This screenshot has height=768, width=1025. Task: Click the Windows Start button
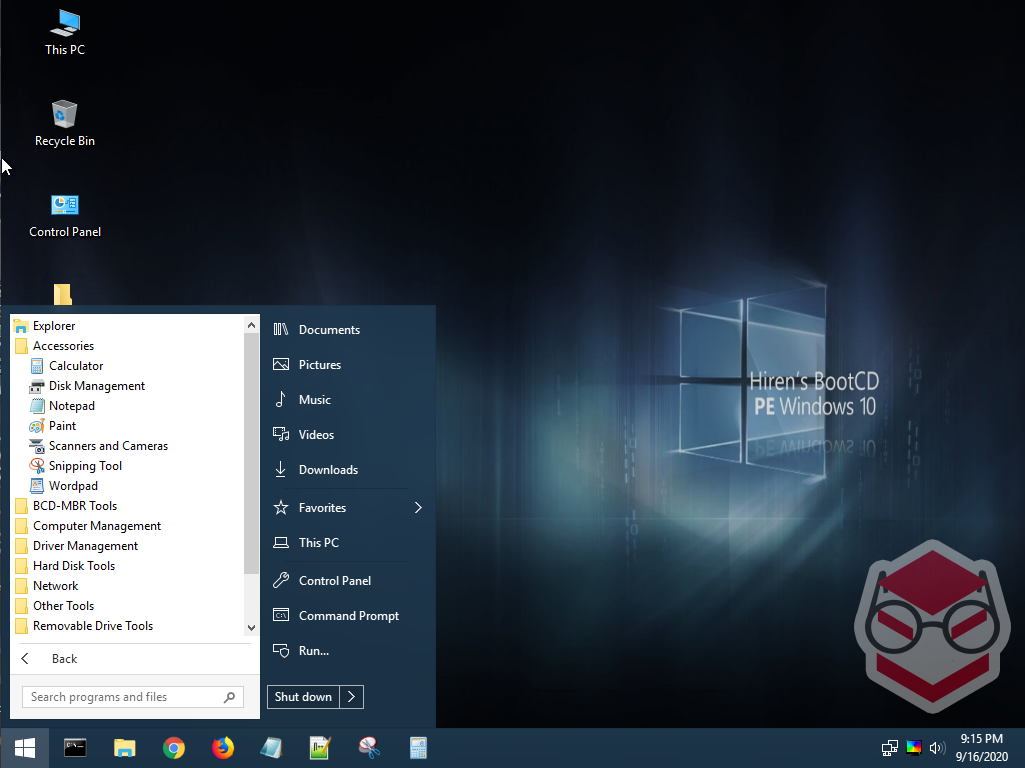pos(25,748)
